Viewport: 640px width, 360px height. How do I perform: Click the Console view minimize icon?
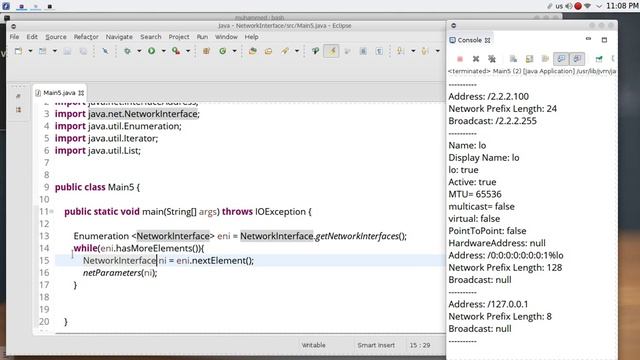point(588,39)
